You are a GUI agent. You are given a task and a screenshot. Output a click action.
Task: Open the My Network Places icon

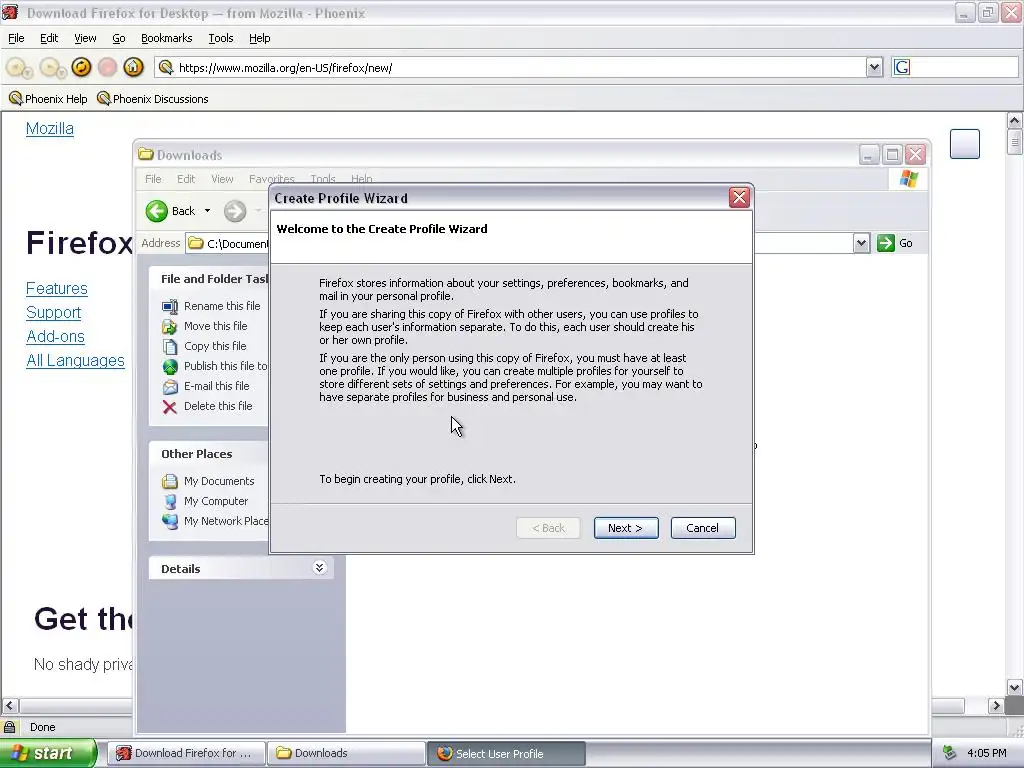click(x=170, y=521)
